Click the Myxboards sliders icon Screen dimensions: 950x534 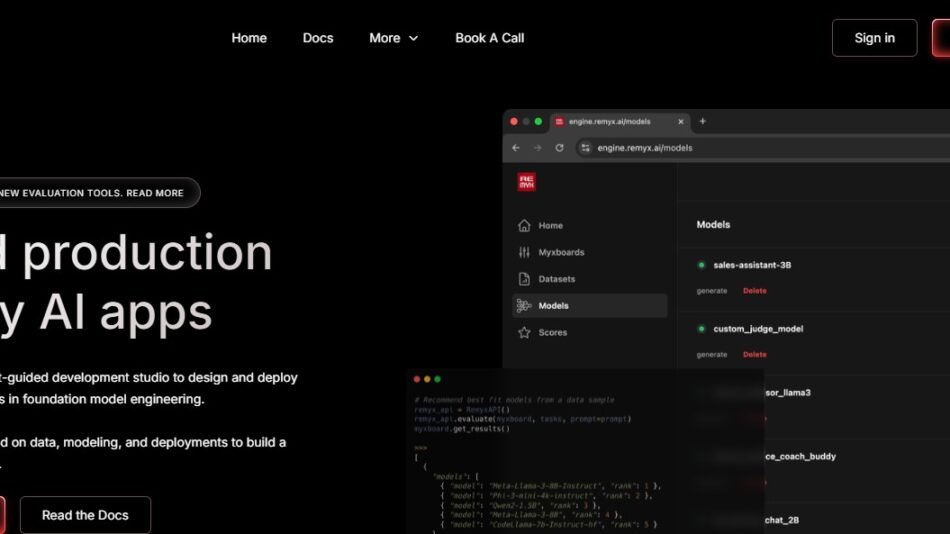tap(524, 253)
